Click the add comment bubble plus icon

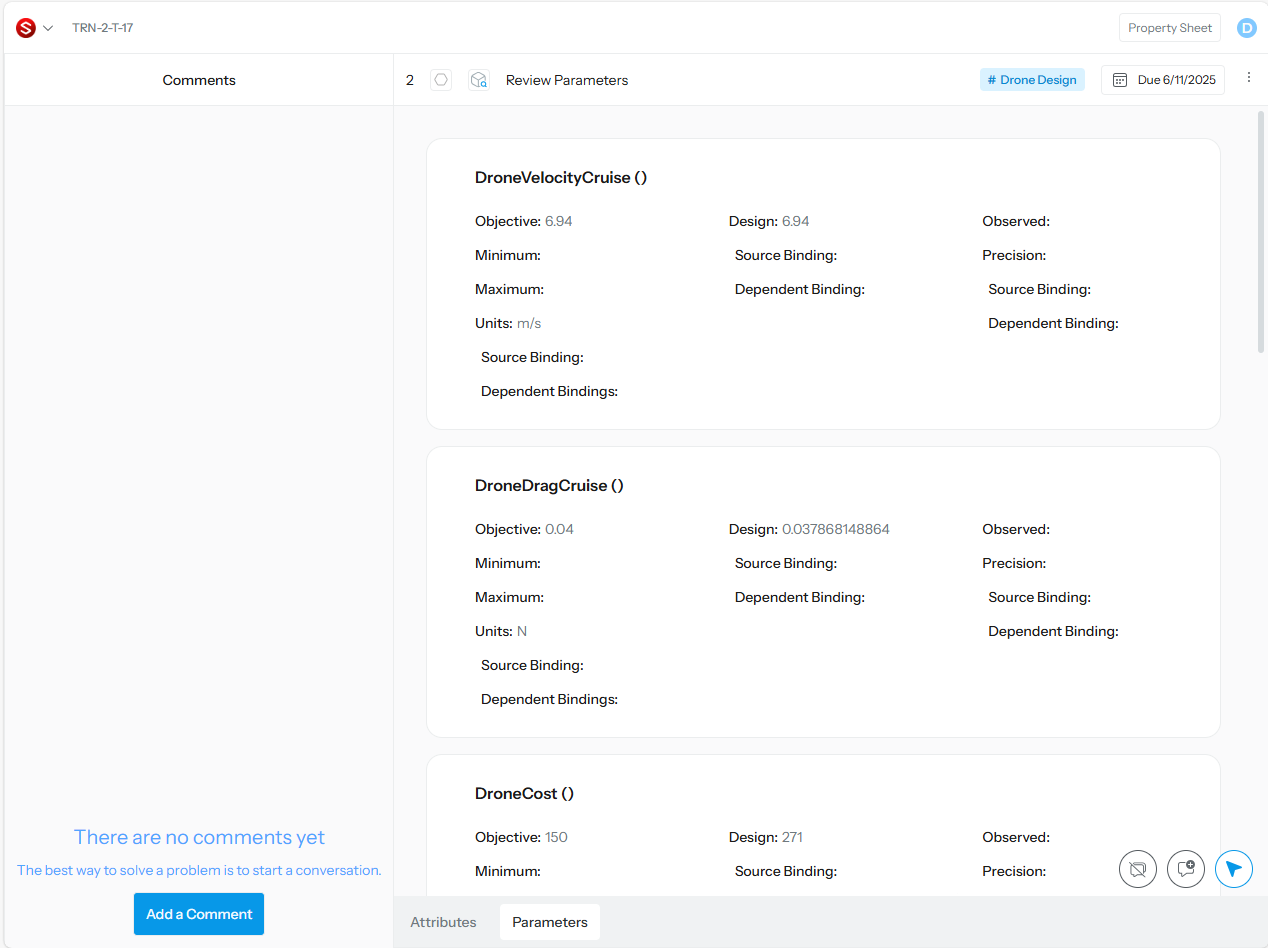click(x=1186, y=869)
